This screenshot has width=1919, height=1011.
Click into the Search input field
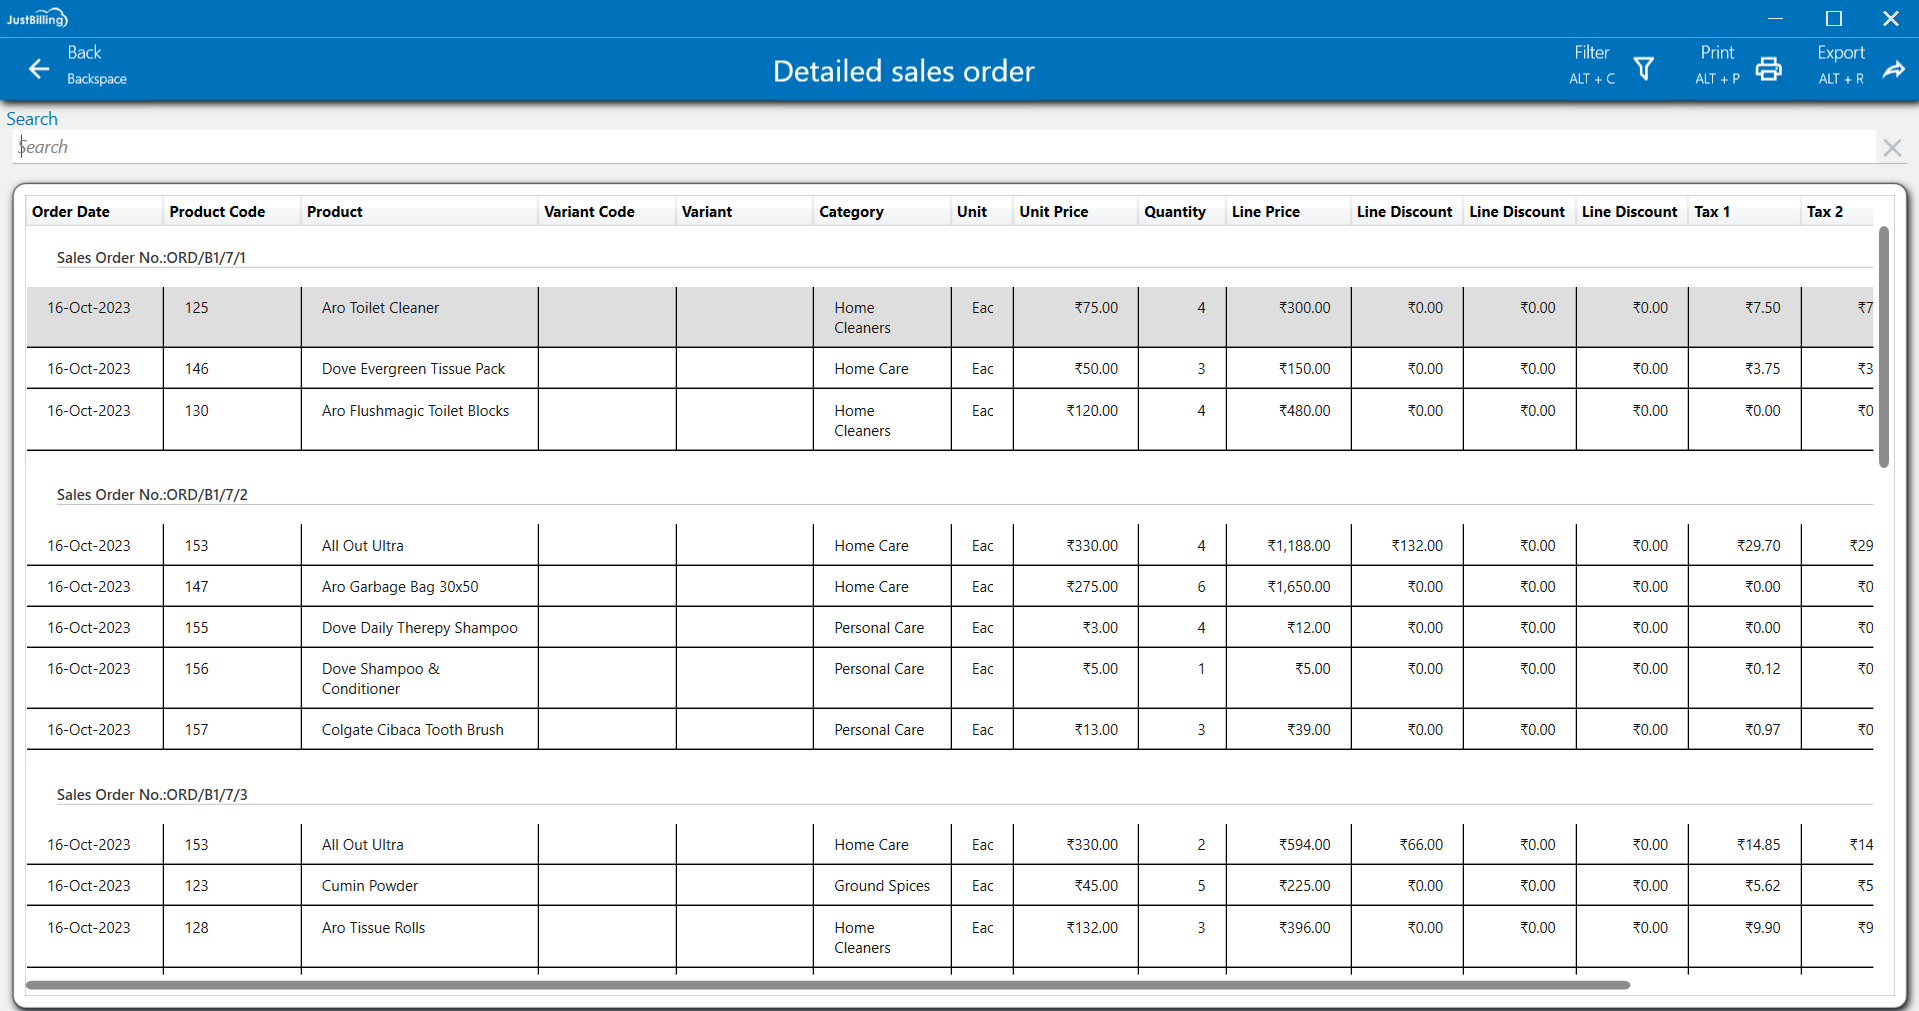tap(940, 147)
